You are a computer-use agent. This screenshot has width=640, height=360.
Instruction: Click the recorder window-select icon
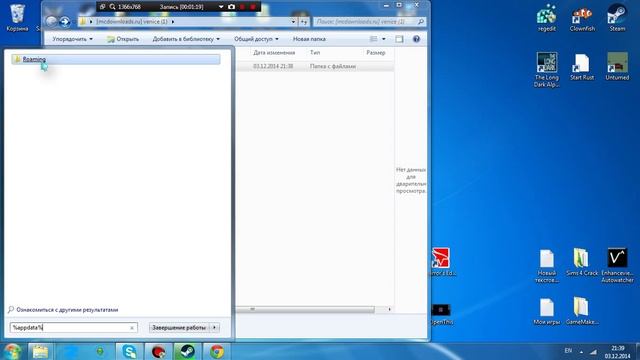102,7
